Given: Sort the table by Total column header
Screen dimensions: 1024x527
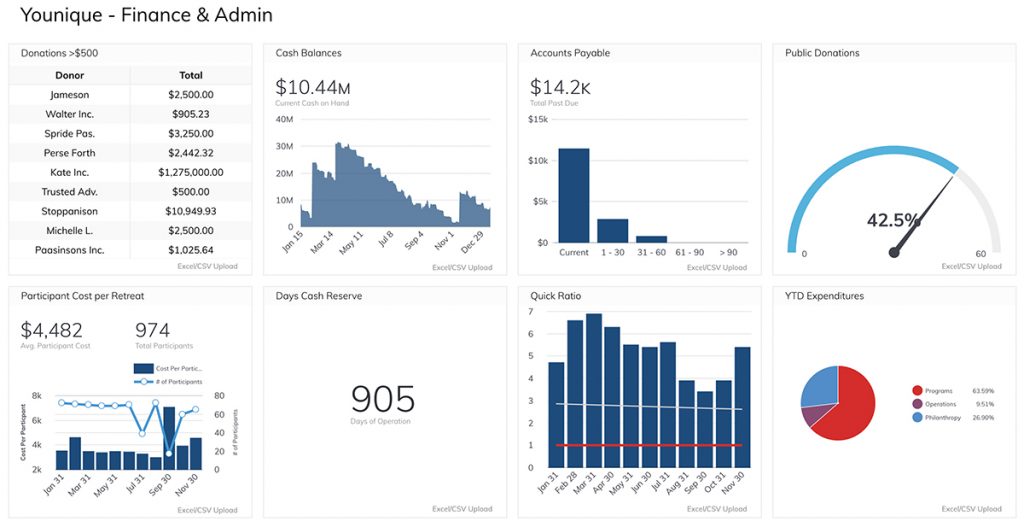Looking at the screenshot, I should tap(191, 75).
